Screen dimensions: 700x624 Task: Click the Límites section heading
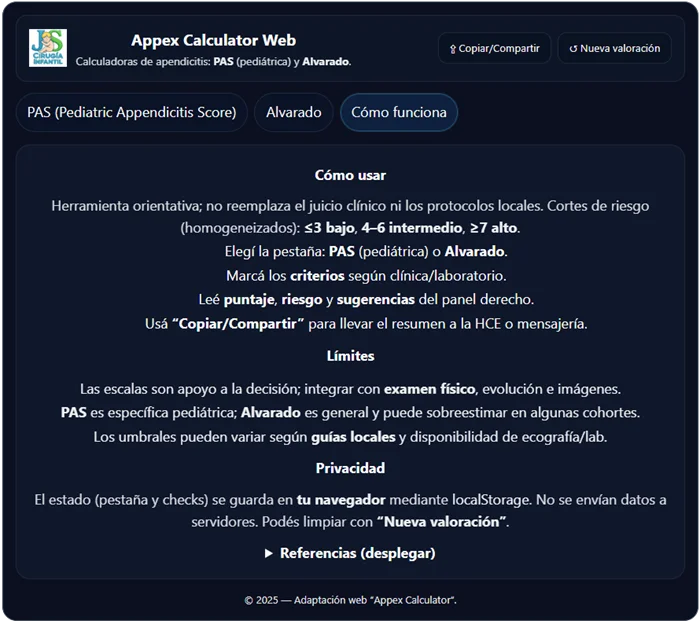(350, 356)
